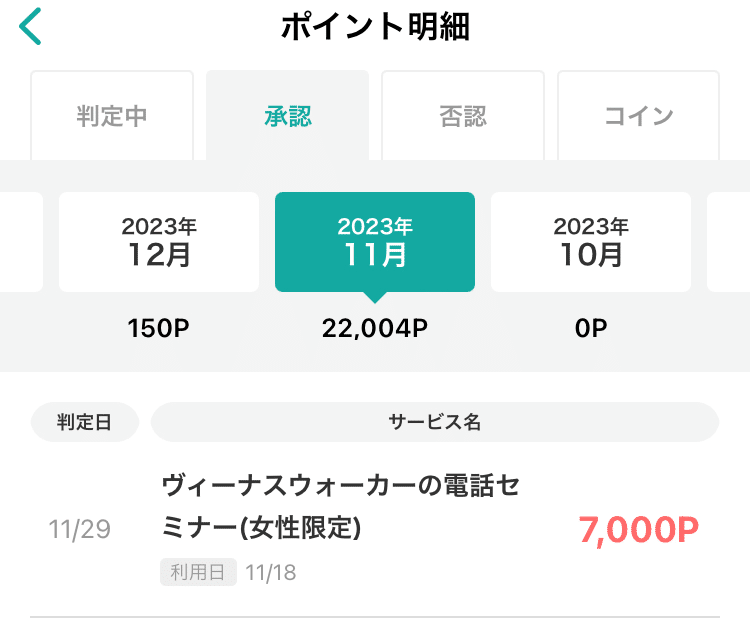Open the 否認 tab
Viewport: 750px width, 627px height.
coord(463,116)
